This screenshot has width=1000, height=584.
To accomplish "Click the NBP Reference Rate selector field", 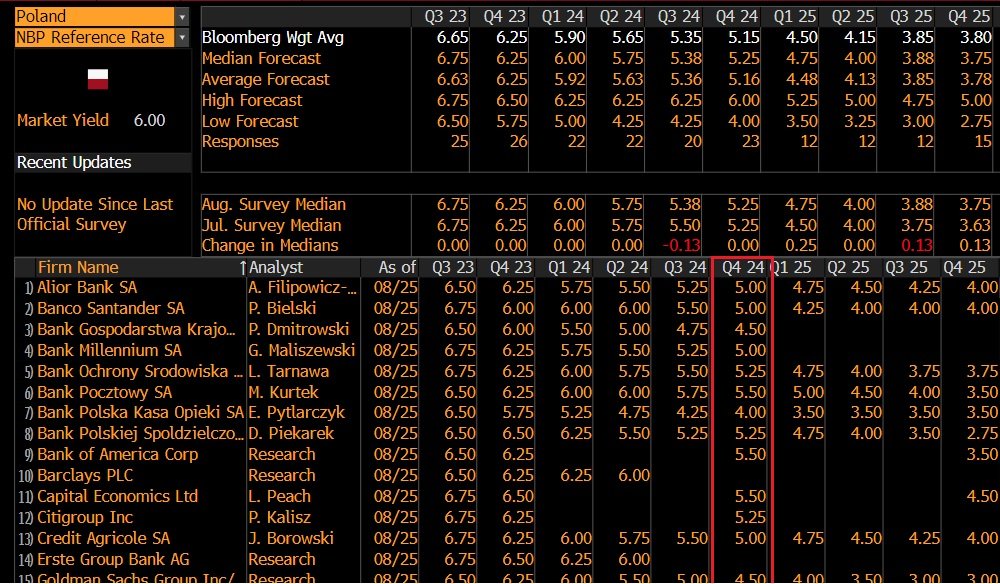I will point(94,38).
